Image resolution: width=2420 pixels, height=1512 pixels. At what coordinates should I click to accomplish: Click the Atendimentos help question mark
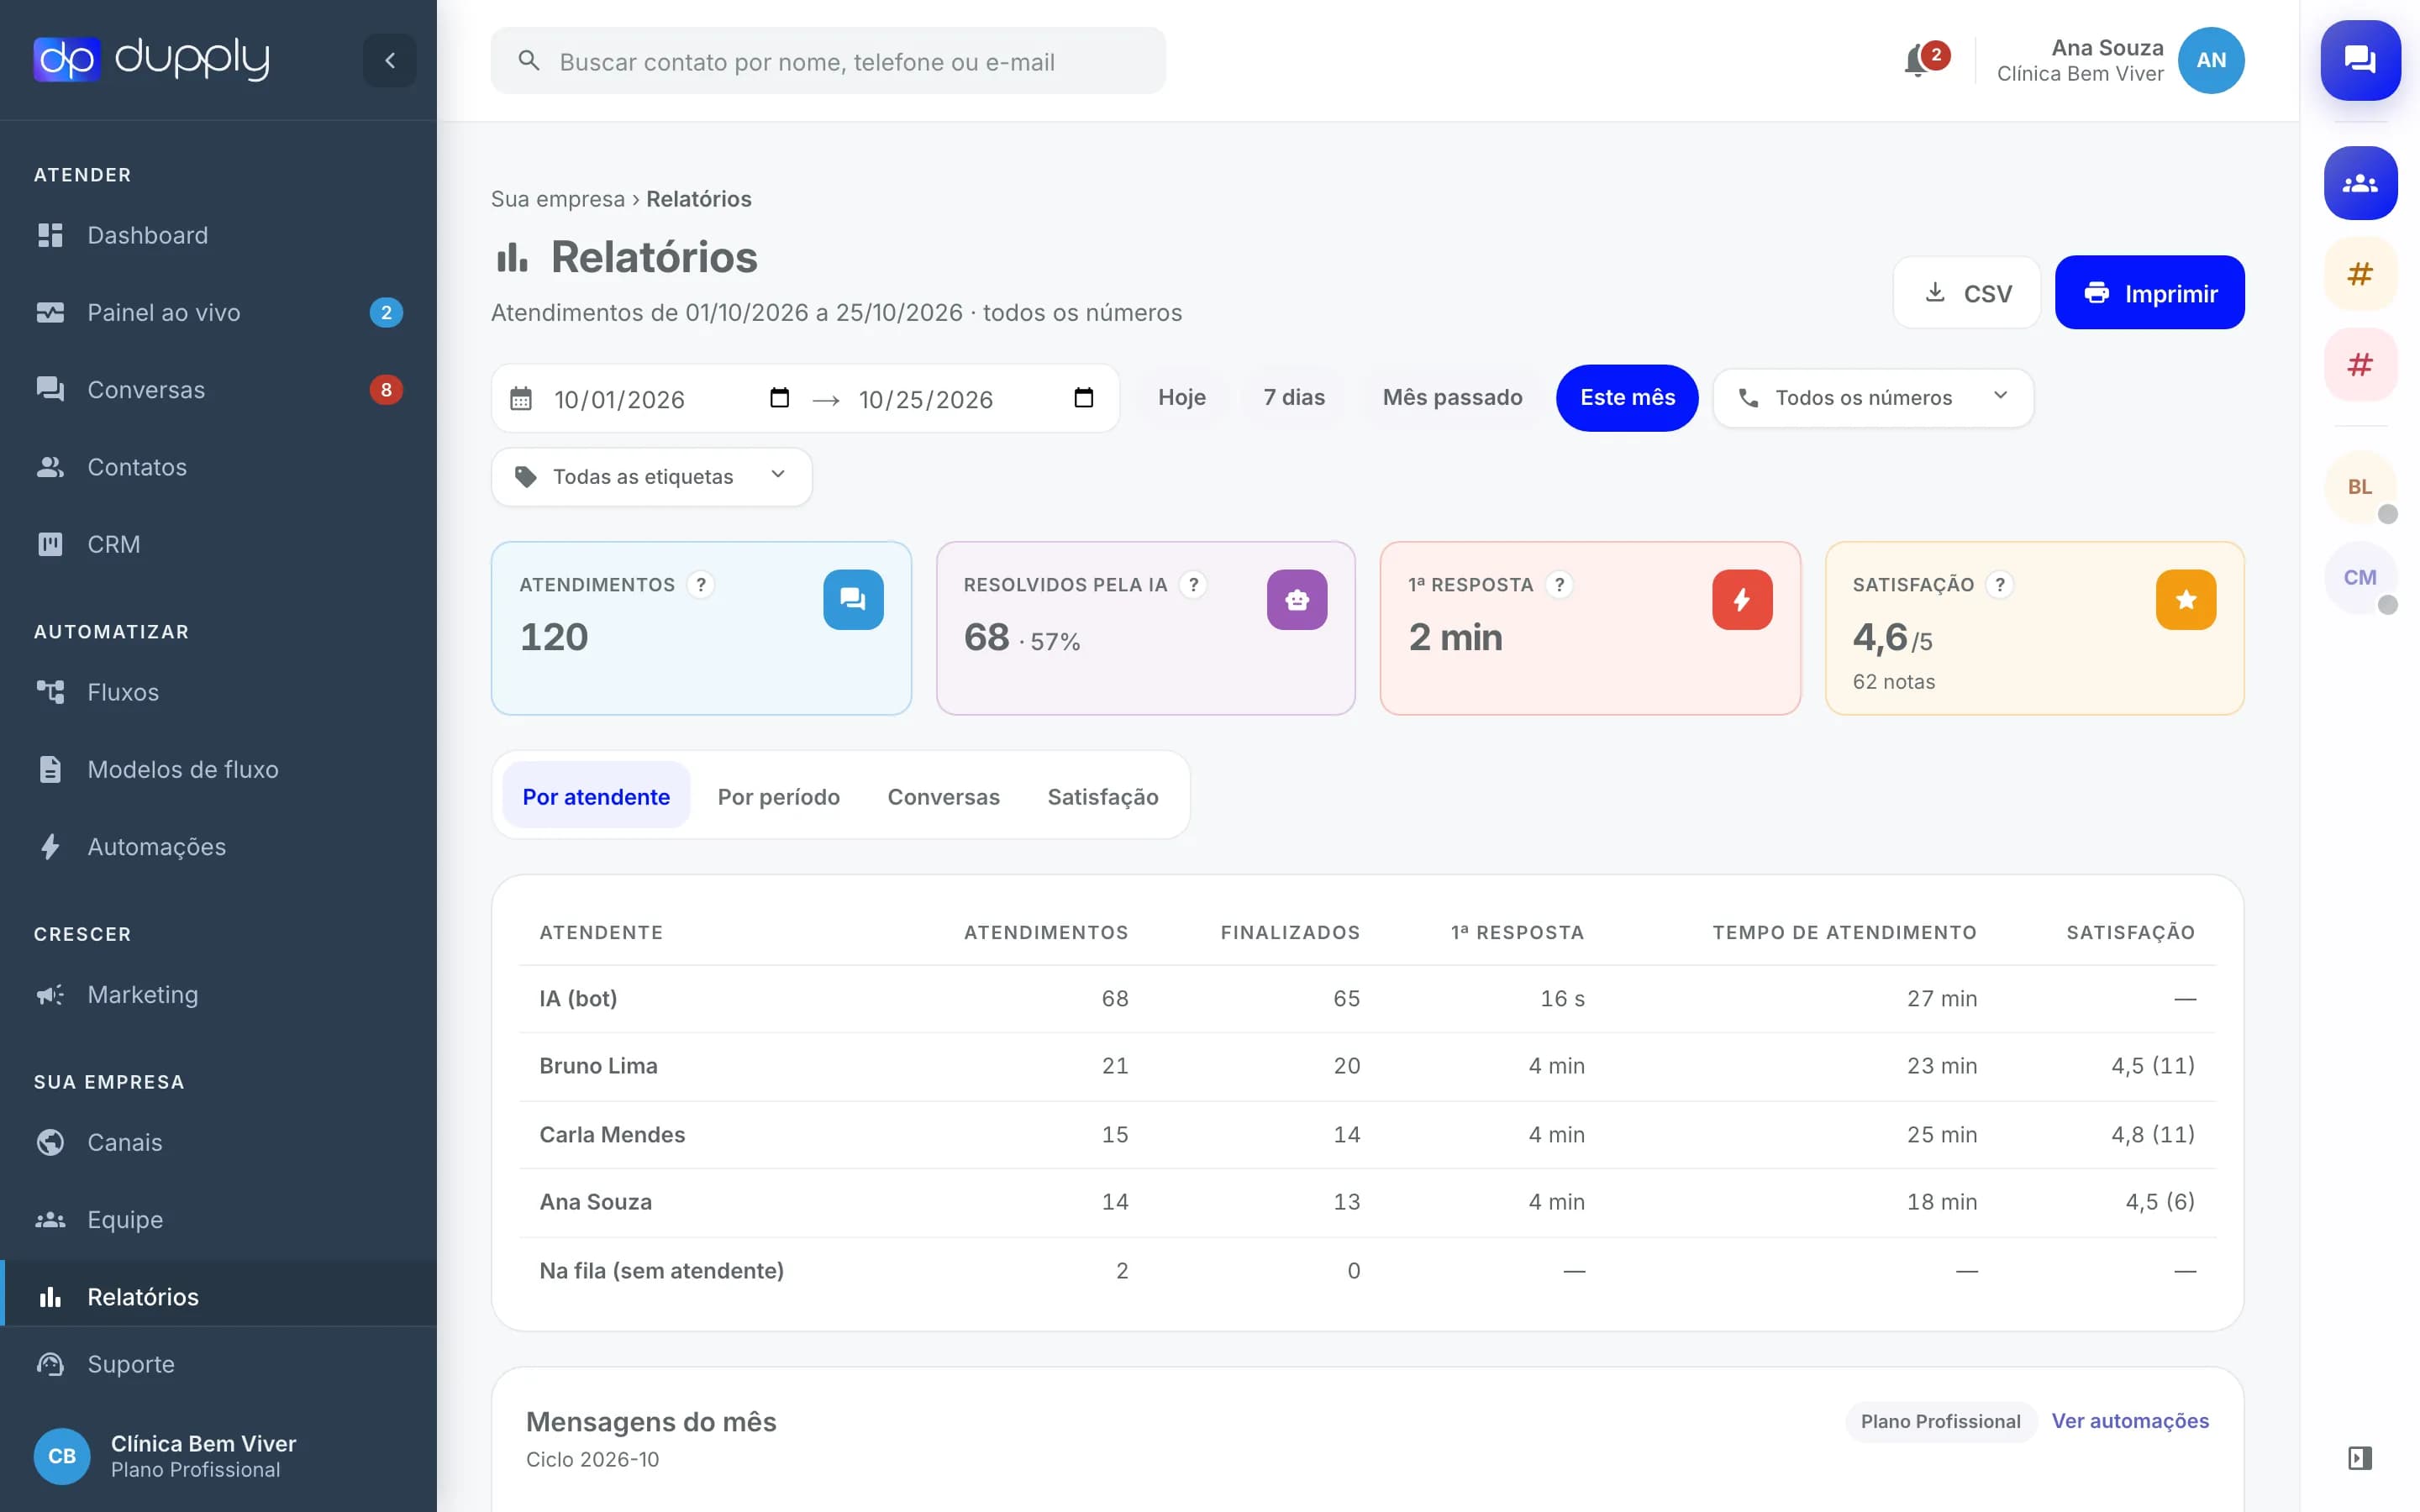(x=701, y=585)
